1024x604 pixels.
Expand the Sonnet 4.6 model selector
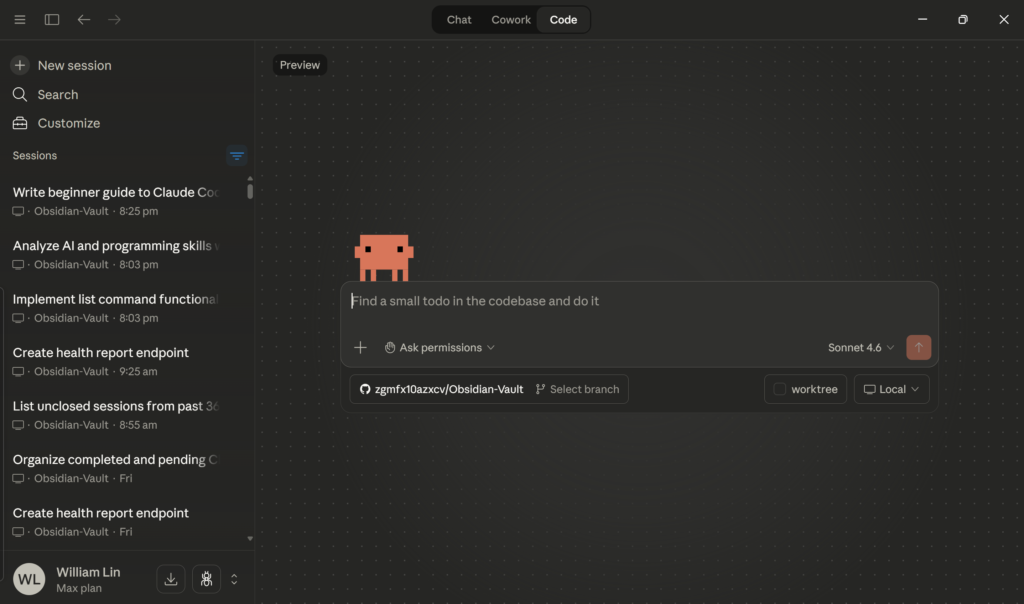coord(860,348)
